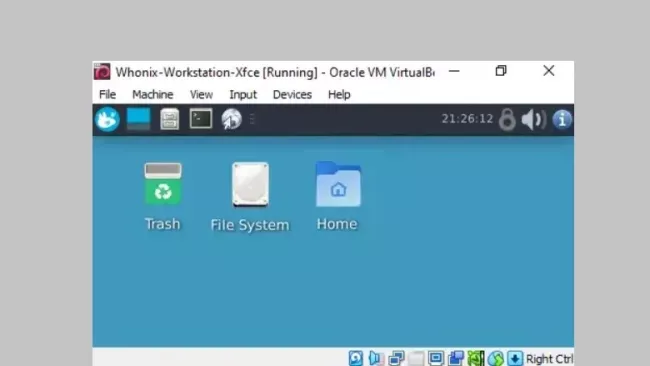Screen dimensions: 650x366
Task: Click the blue info icon in the panel
Action: click(562, 120)
